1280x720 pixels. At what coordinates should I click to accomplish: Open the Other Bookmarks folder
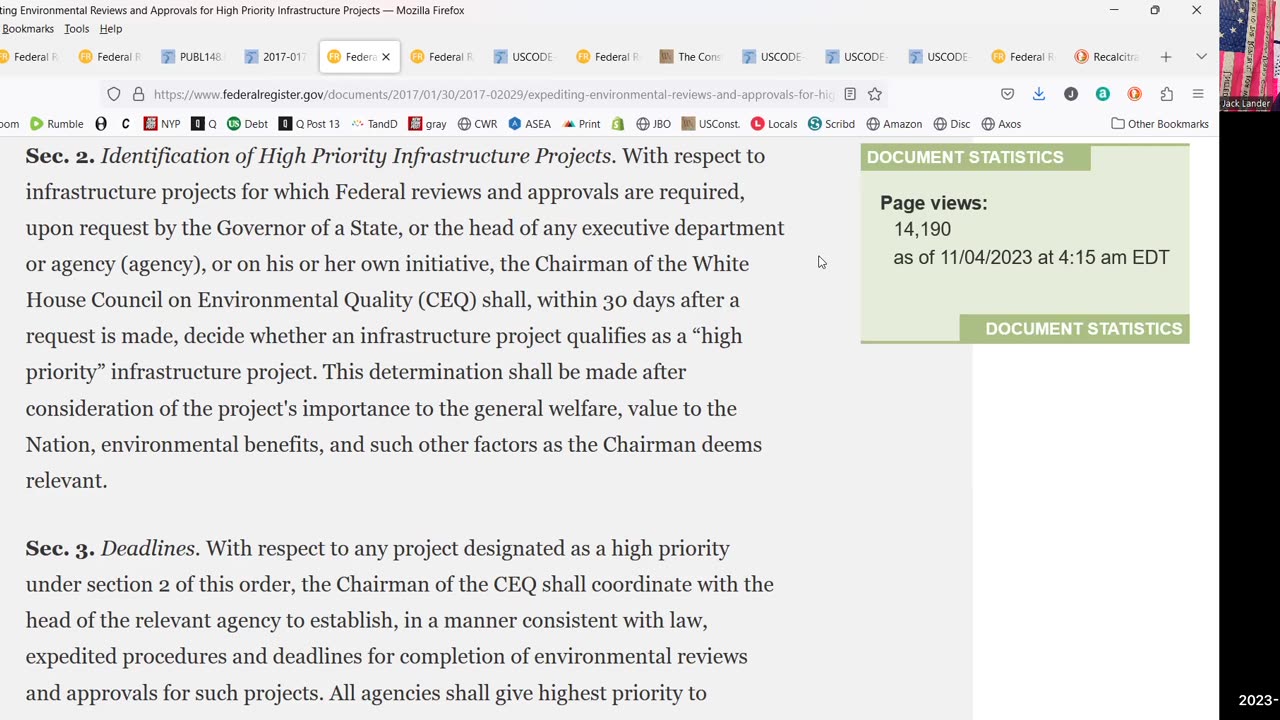pyautogui.click(x=1160, y=124)
